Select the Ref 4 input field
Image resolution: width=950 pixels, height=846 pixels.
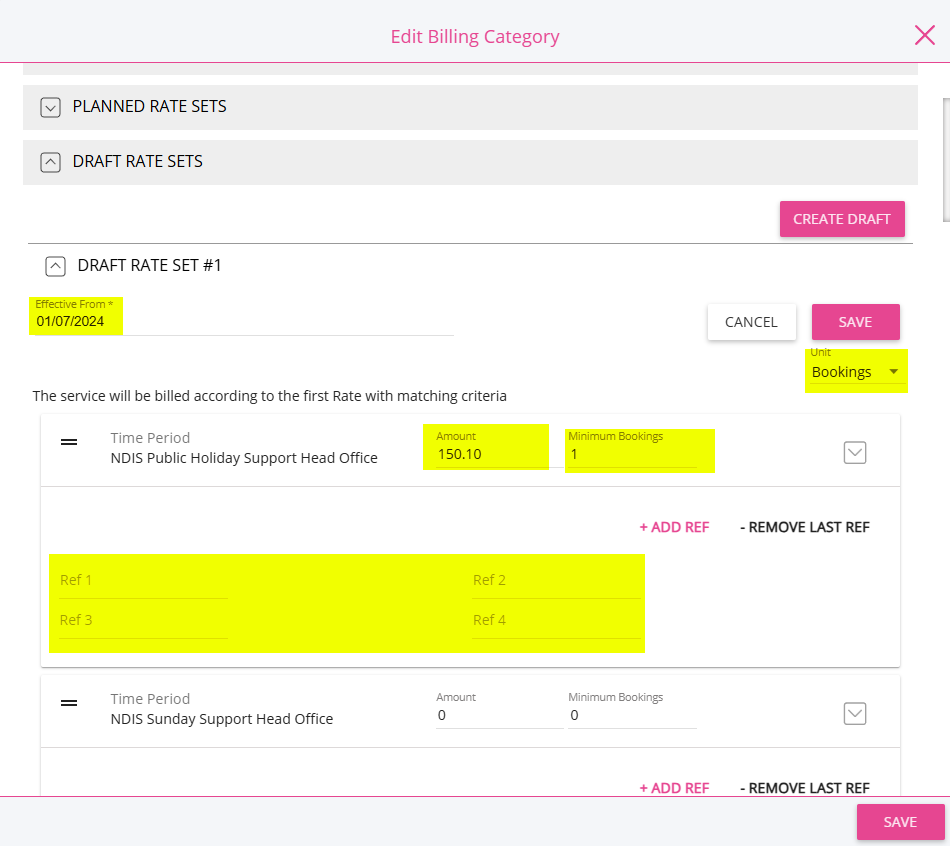556,621
